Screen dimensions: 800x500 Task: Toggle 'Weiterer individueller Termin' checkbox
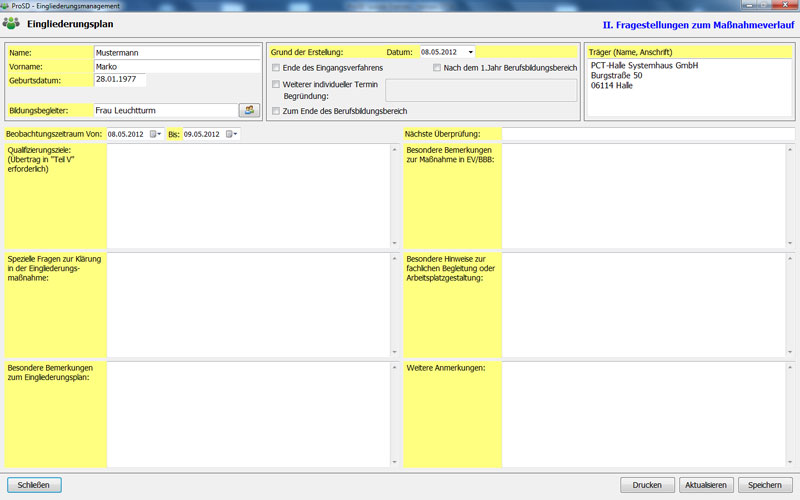277,84
